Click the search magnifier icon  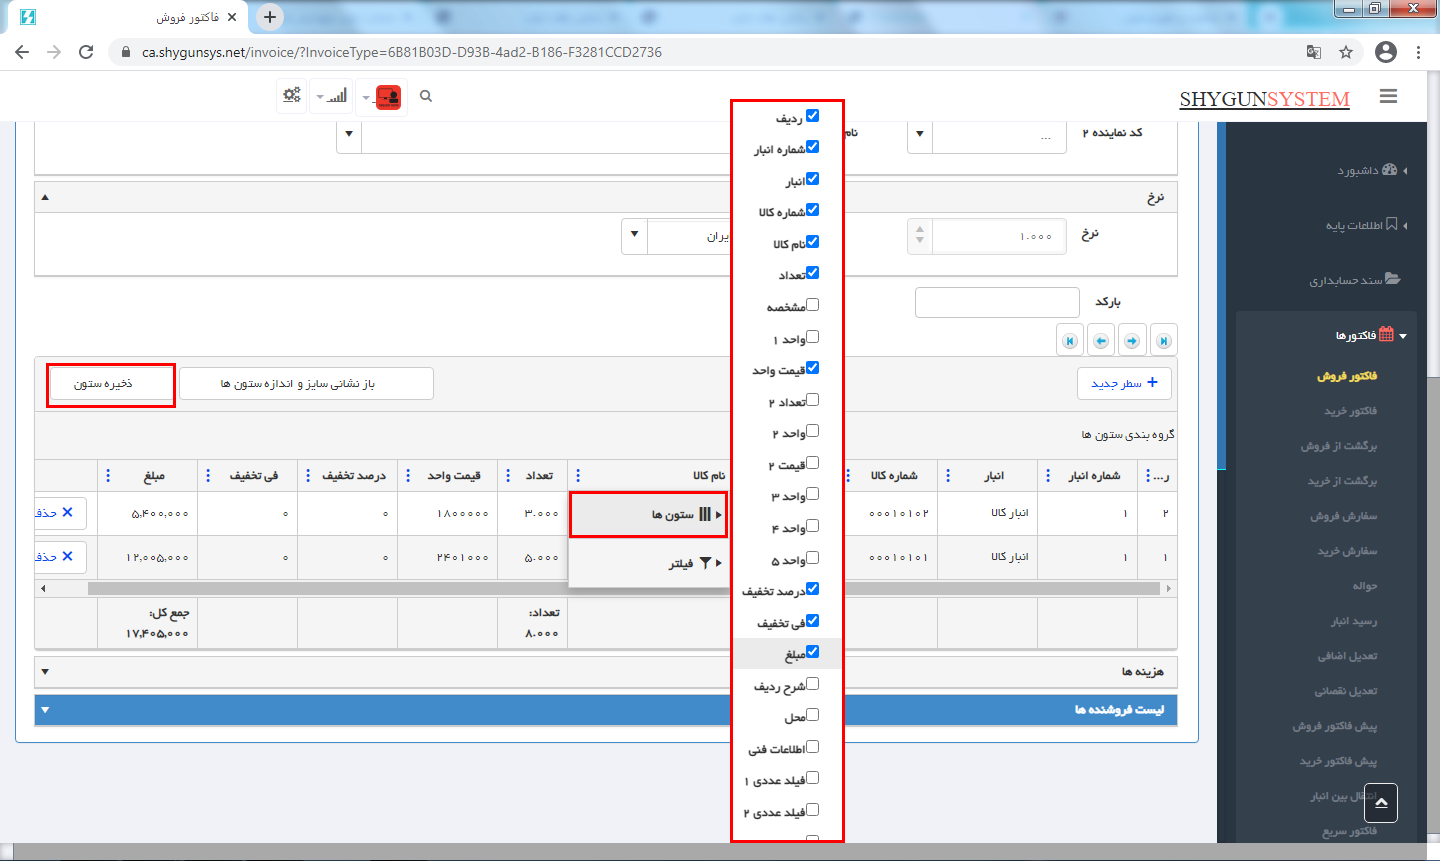point(426,96)
